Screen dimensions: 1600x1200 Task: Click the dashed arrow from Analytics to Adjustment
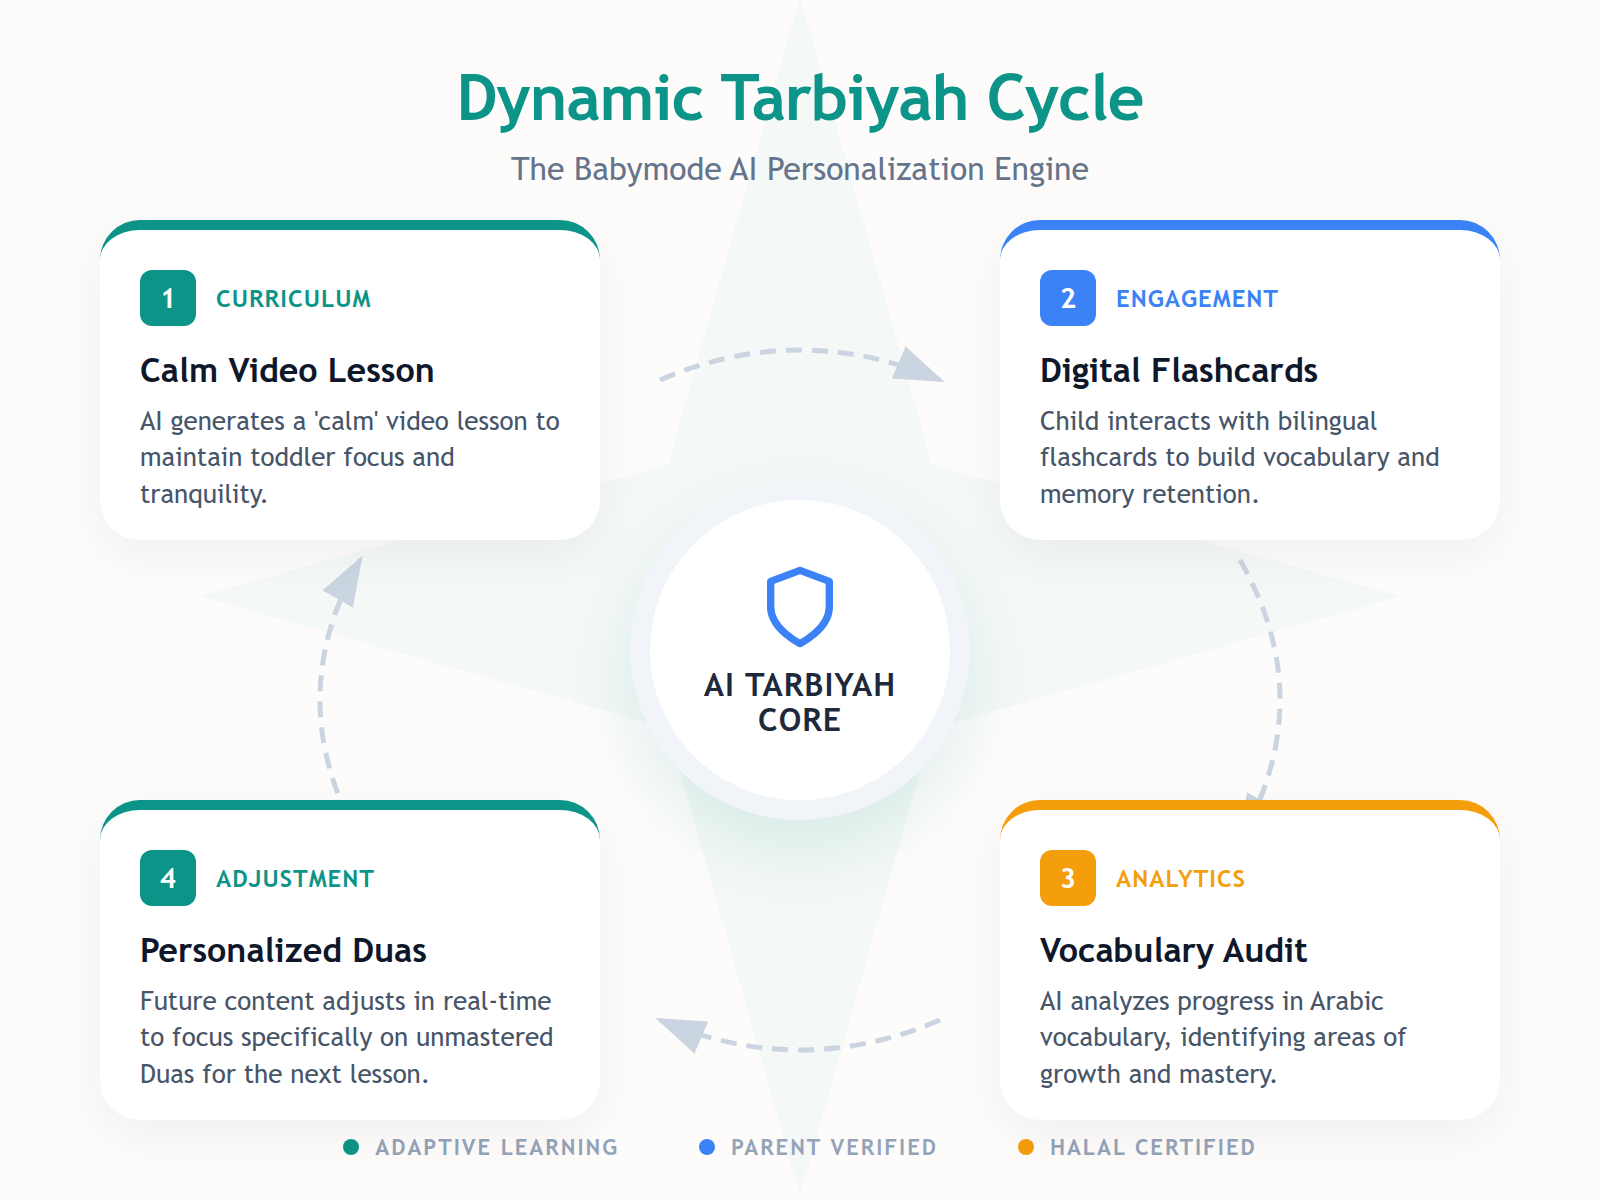tap(799, 1045)
